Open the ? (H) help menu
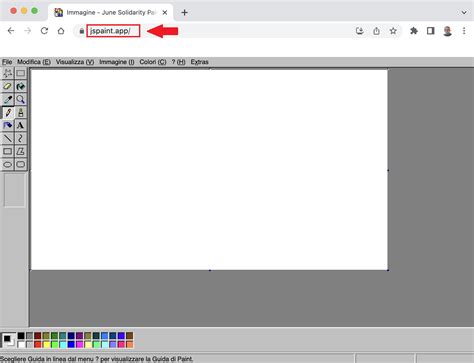The width and height of the screenshot is (474, 363). pyautogui.click(x=178, y=62)
